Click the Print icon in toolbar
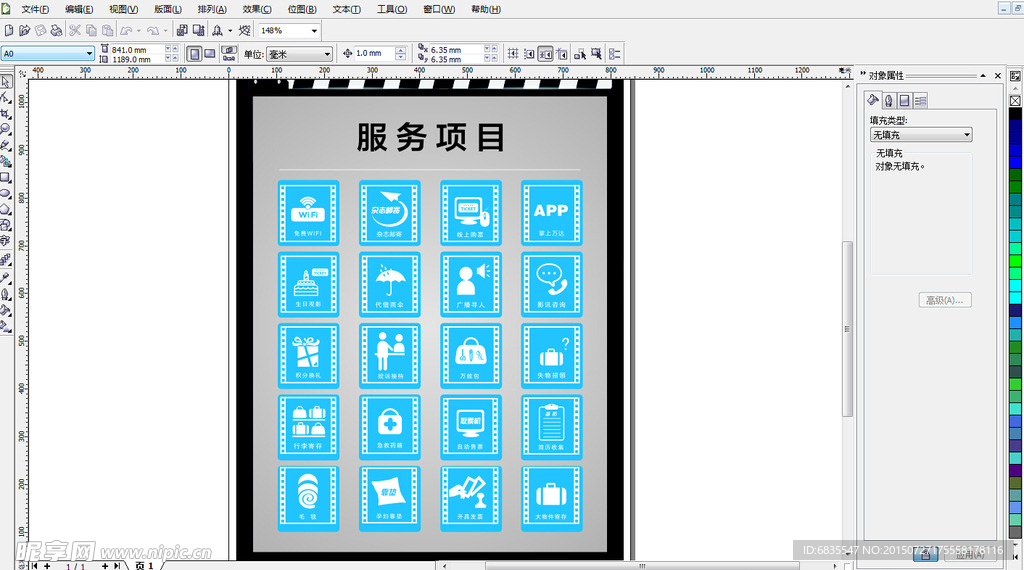Image resolution: width=1024 pixels, height=570 pixels. pos(56,31)
